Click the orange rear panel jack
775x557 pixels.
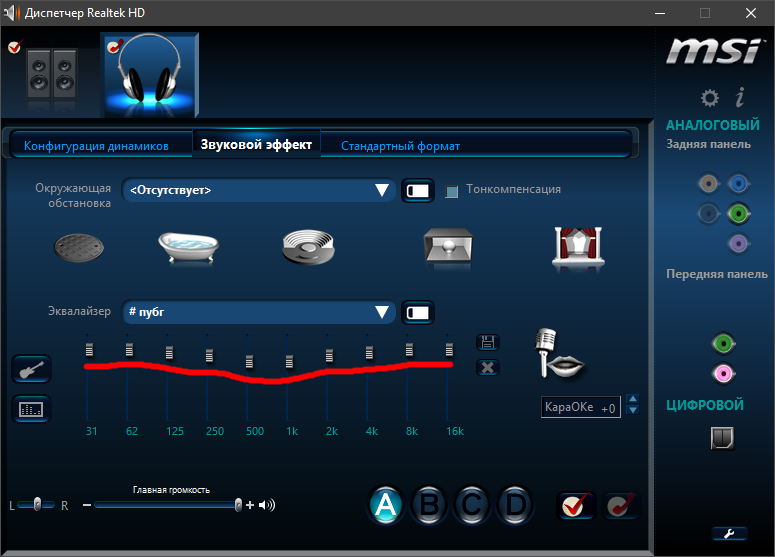coord(709,184)
